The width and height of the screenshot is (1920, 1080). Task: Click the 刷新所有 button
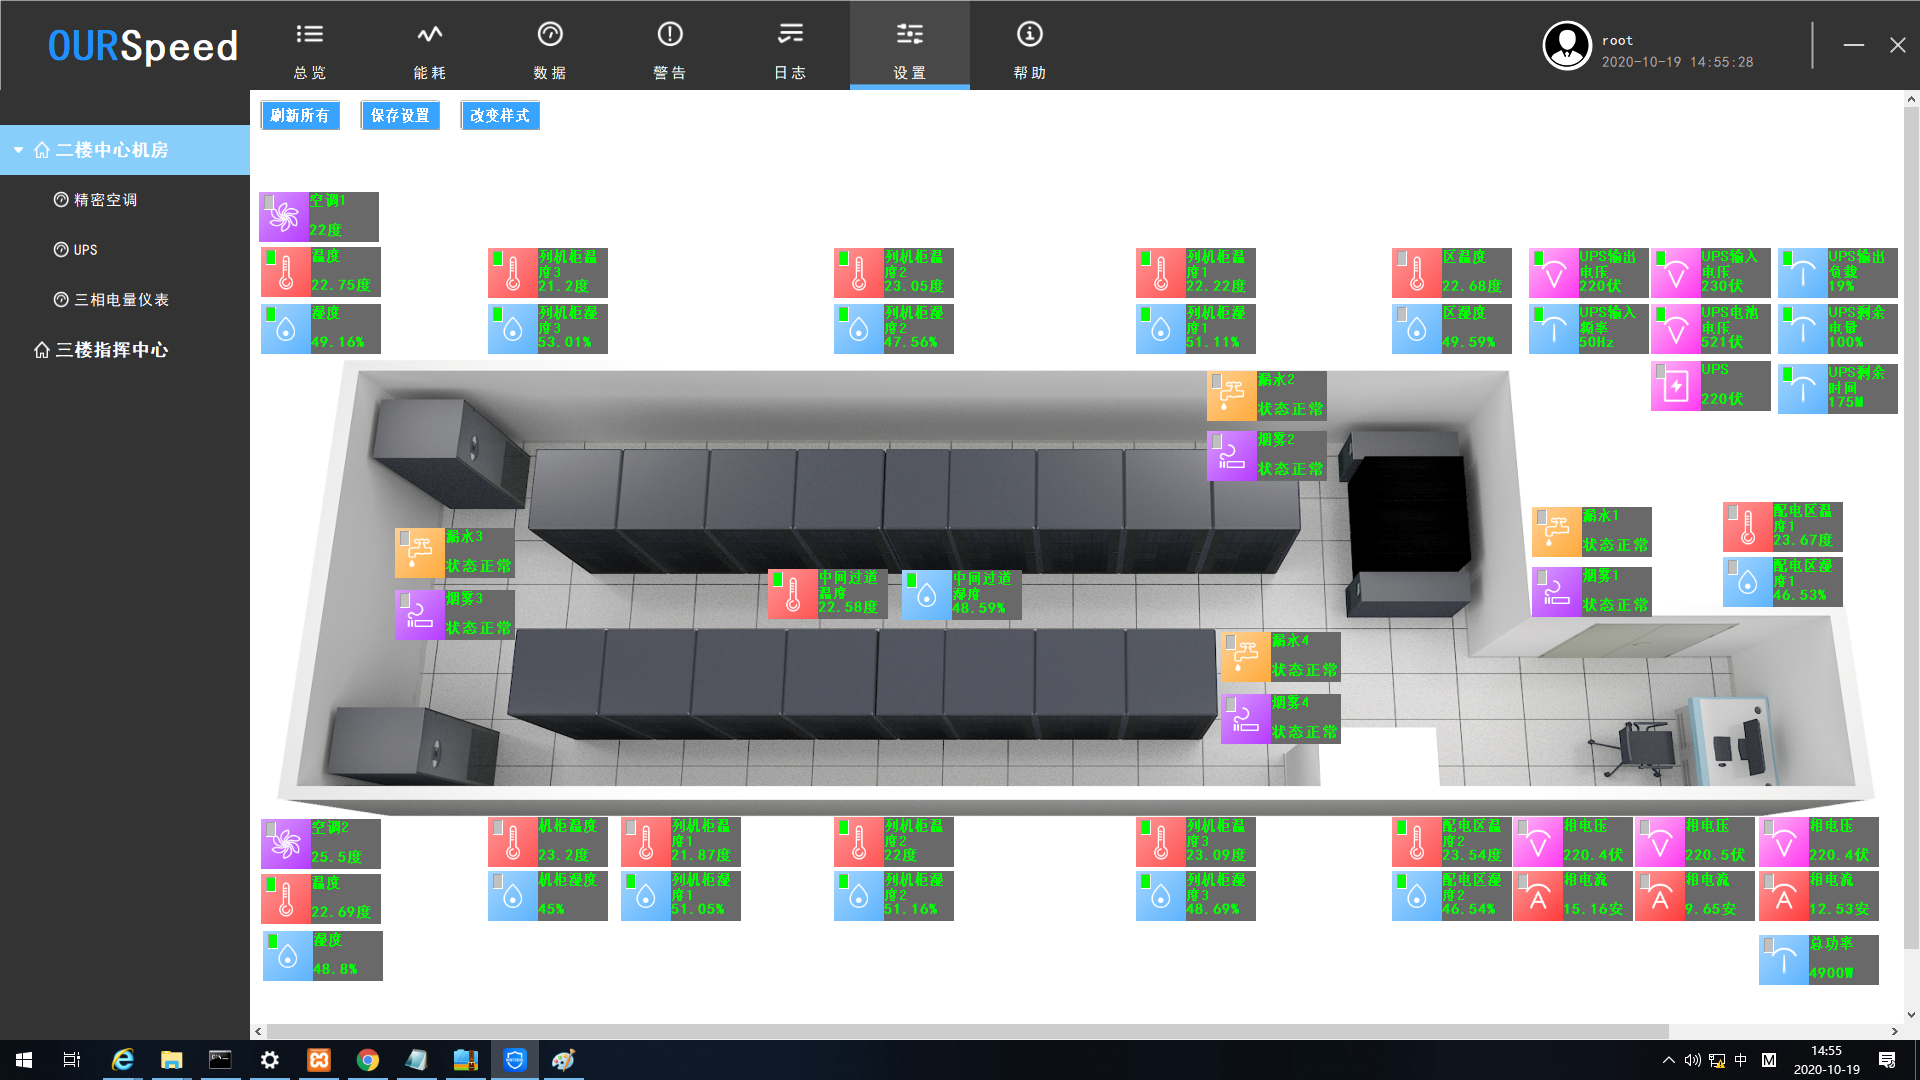(x=300, y=116)
